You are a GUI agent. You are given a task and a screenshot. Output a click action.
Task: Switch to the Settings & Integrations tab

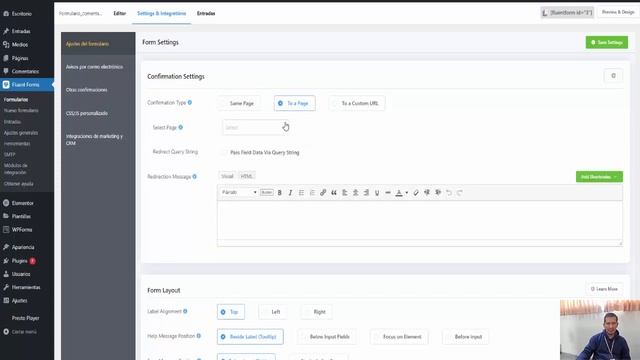(162, 13)
